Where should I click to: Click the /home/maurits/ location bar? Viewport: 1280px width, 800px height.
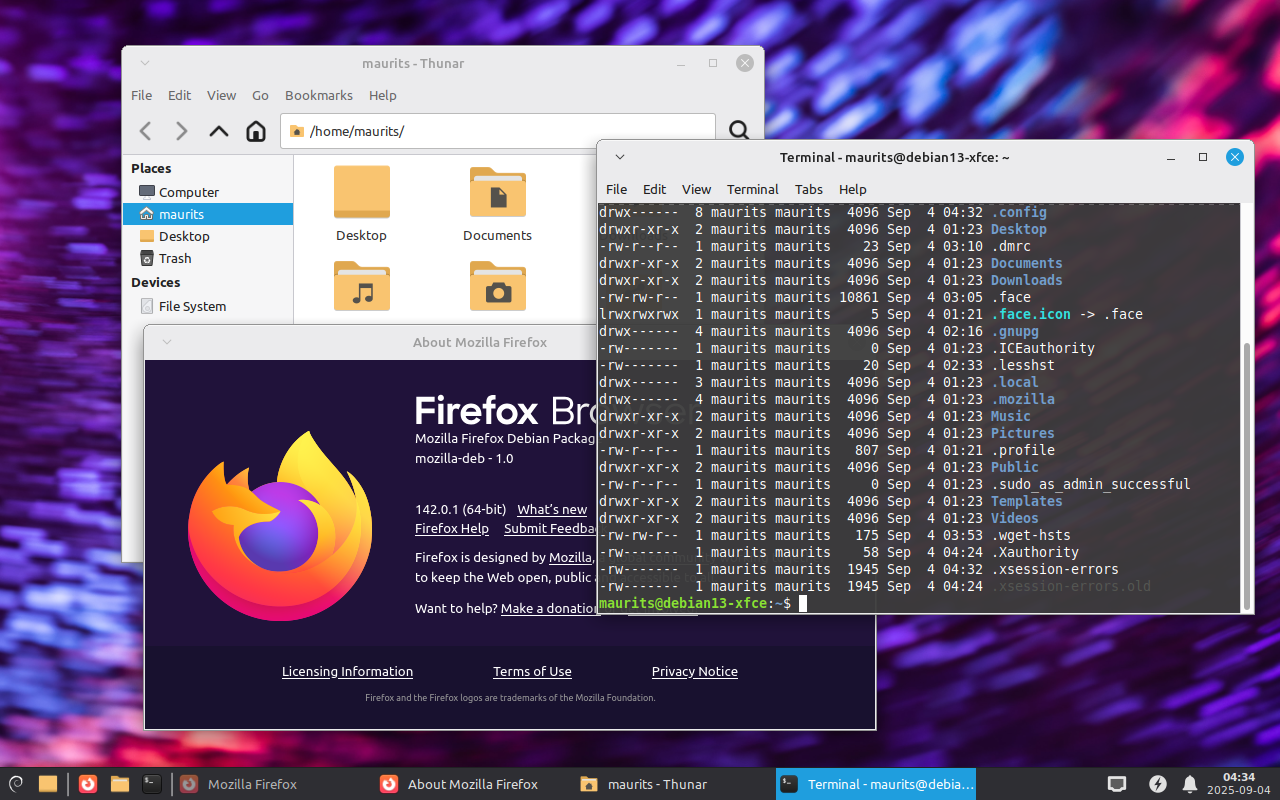(500, 131)
